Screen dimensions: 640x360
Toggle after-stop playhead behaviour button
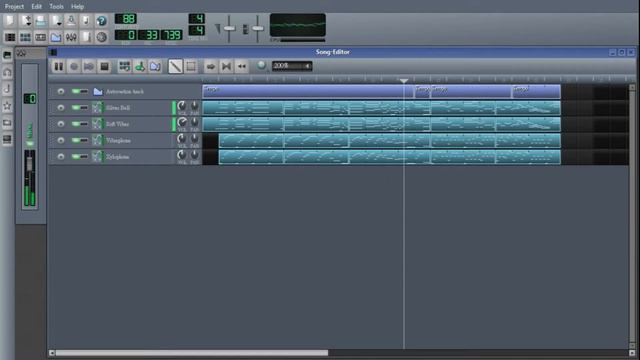242,66
